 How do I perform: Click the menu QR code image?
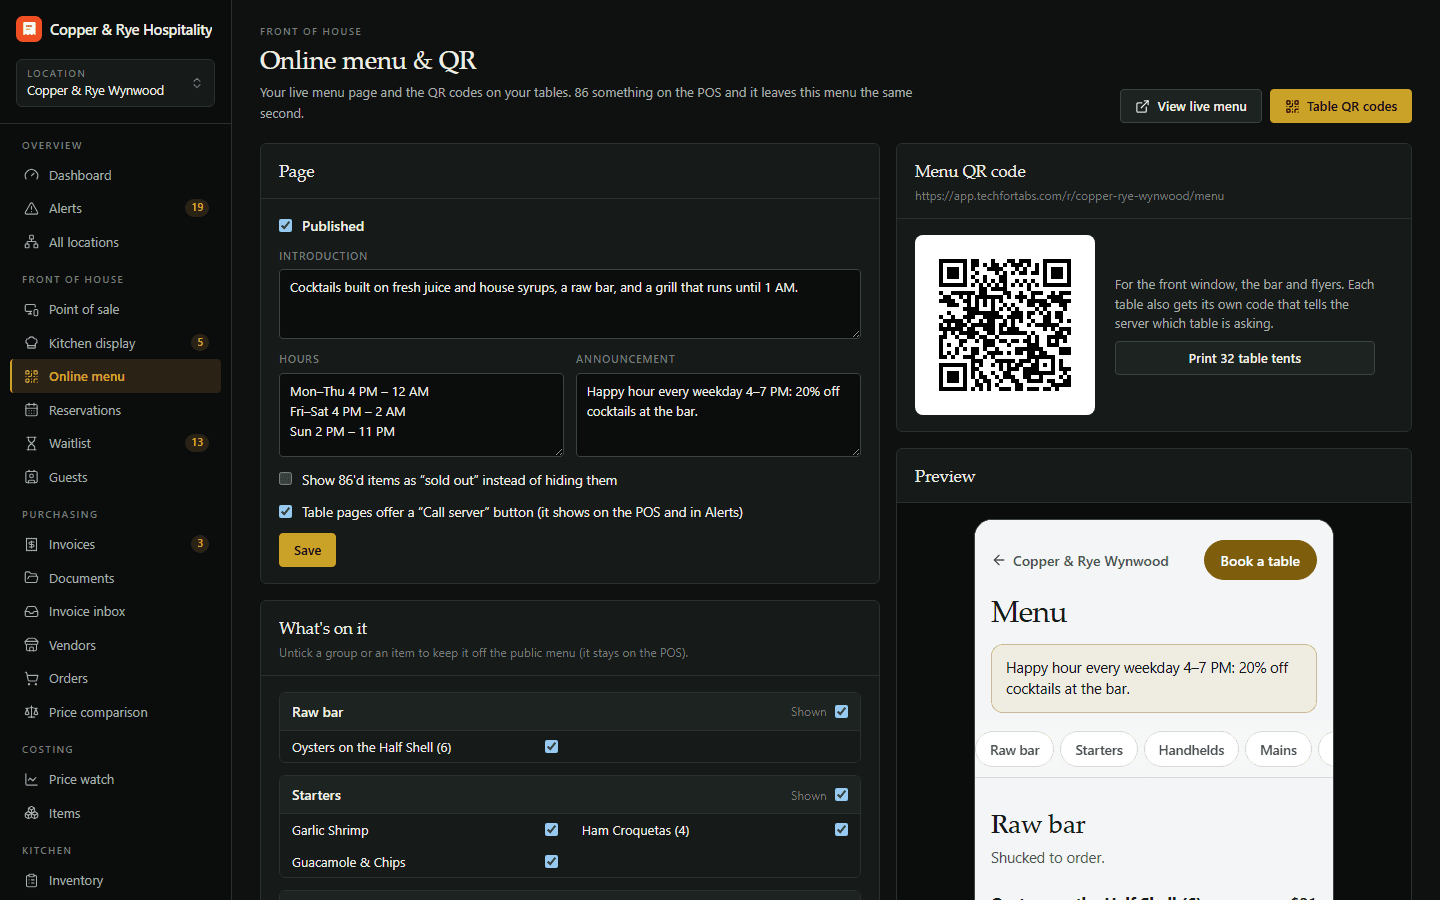click(x=1005, y=325)
